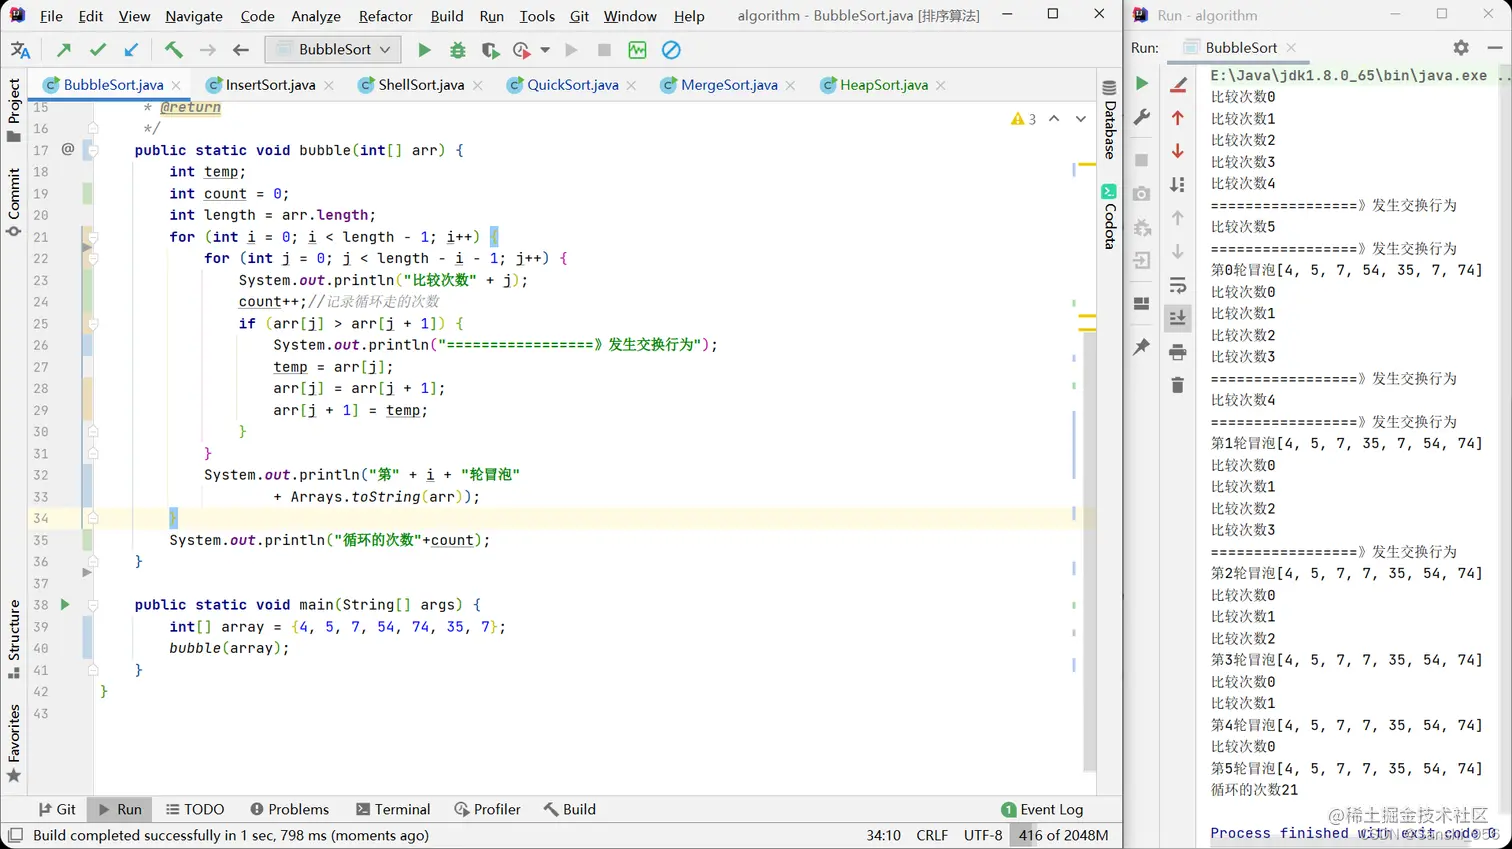Open the Profiler tool window at bottom
Screen dimensions: 1512x849
tap(487, 809)
